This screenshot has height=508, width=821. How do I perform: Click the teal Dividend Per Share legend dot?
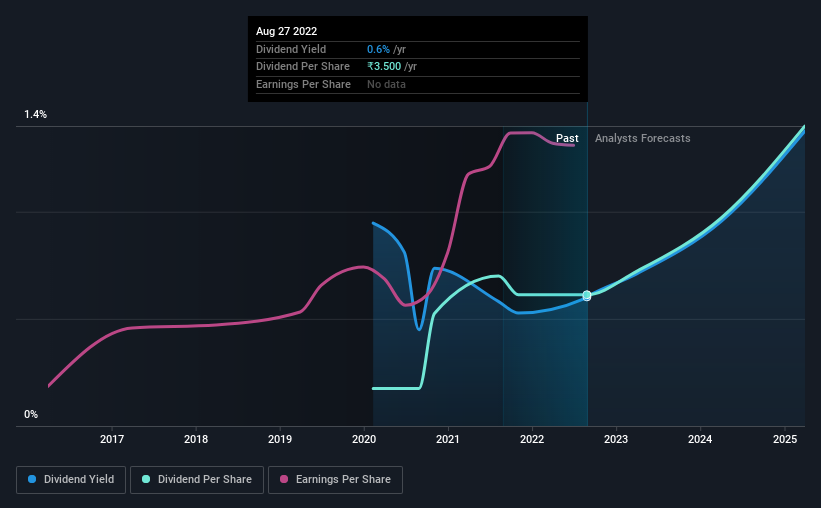click(145, 480)
